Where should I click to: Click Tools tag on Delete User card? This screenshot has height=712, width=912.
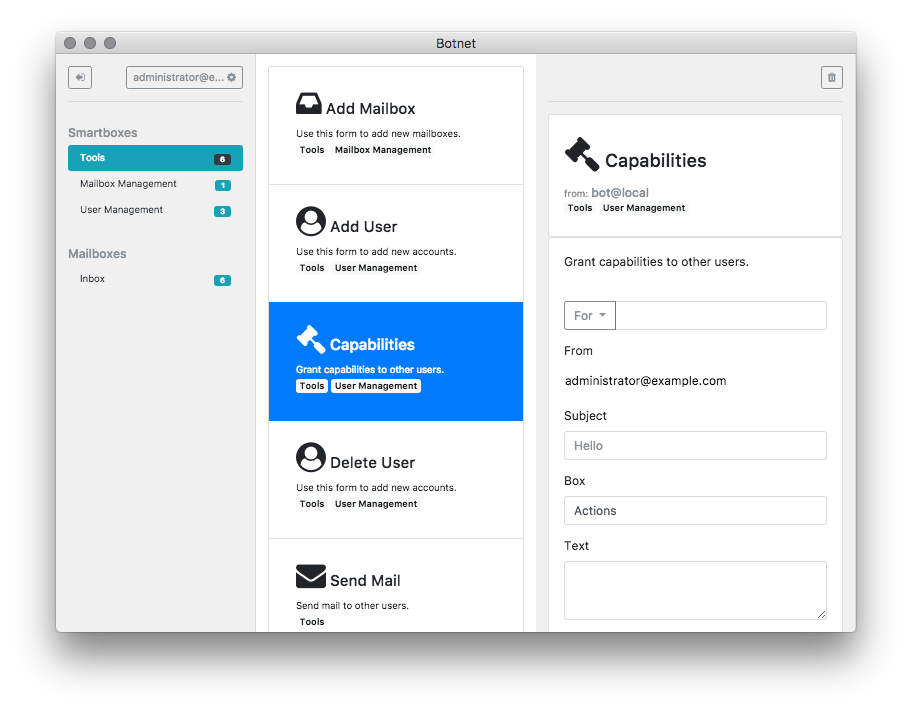[x=312, y=504]
